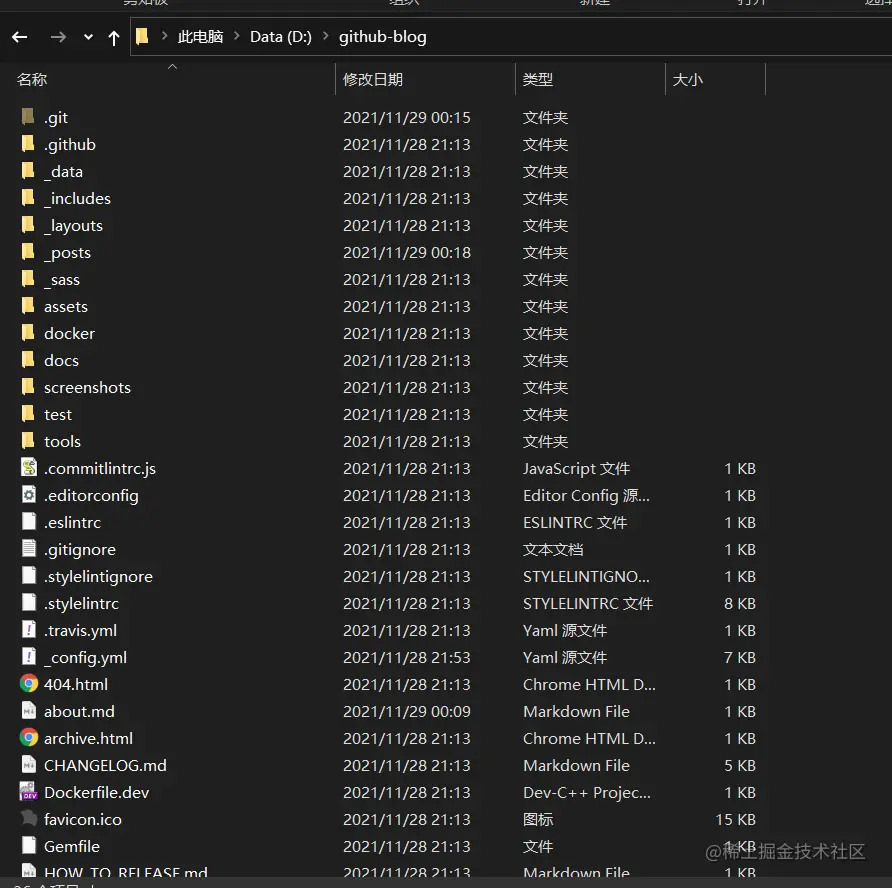Go back with the left arrow button

[x=20, y=37]
